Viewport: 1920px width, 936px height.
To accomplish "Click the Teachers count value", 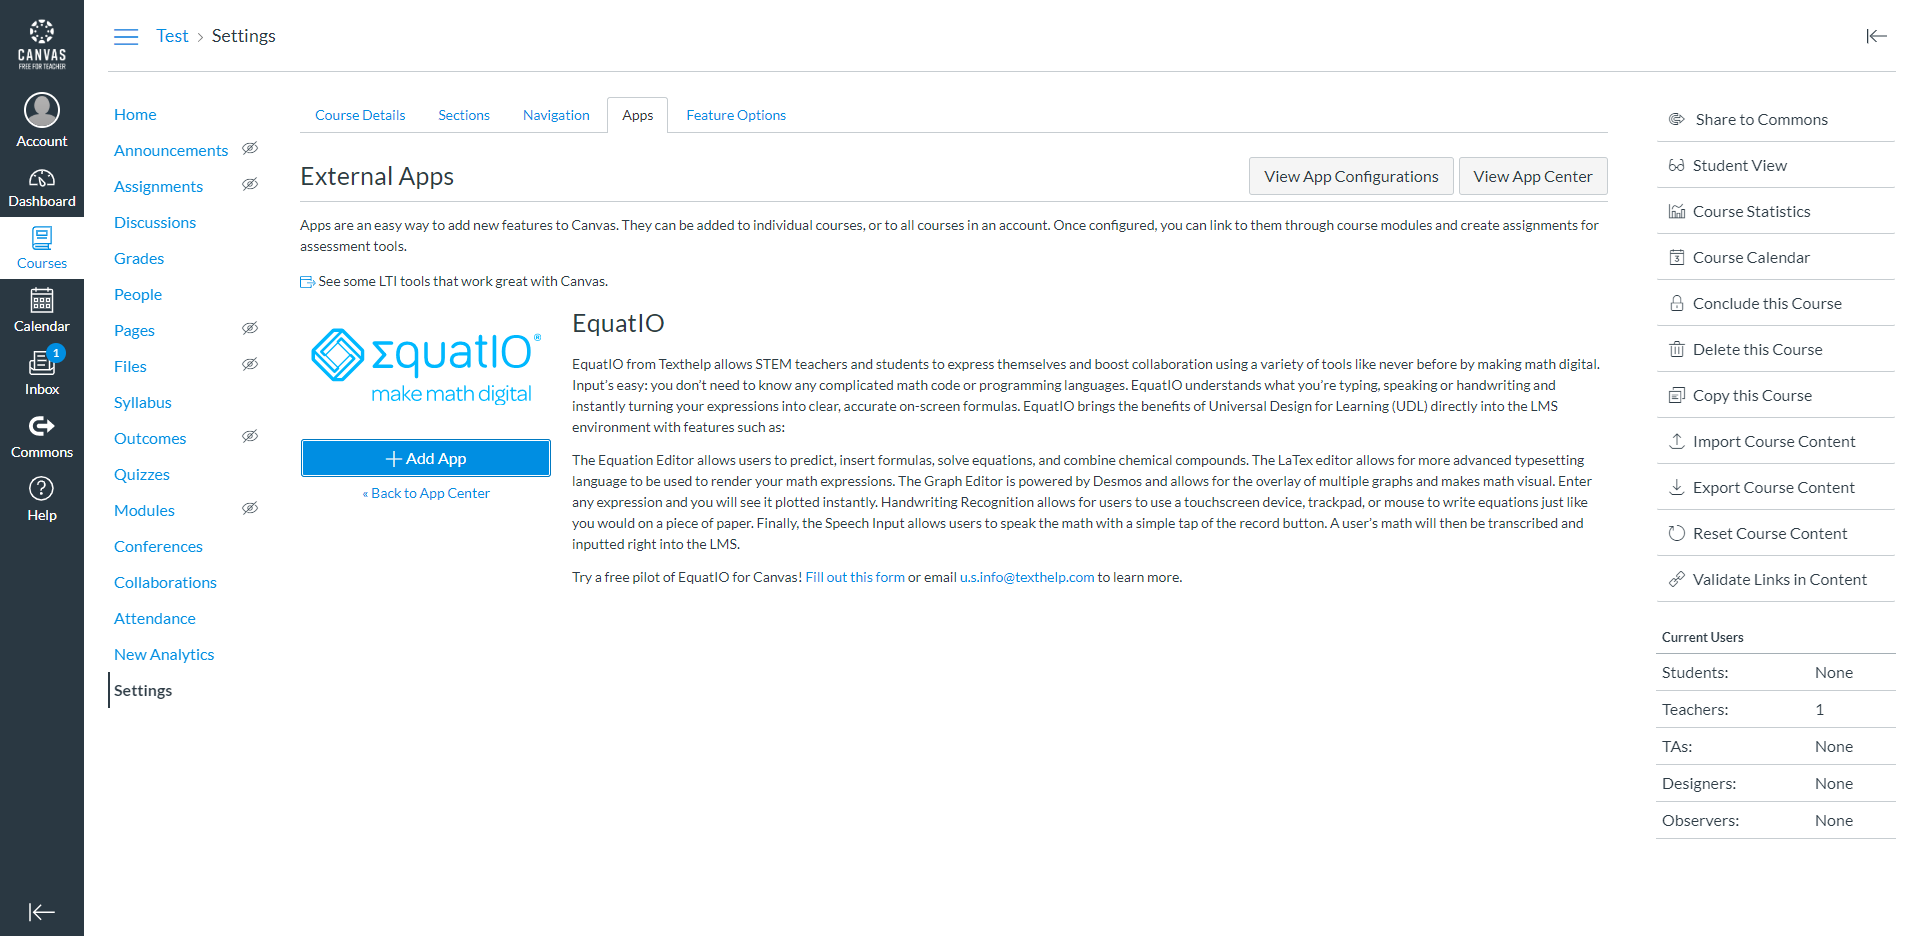I will (1820, 709).
